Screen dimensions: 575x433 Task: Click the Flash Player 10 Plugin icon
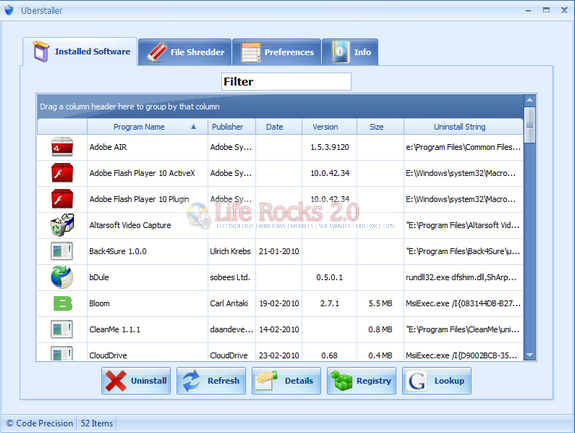tap(62, 199)
